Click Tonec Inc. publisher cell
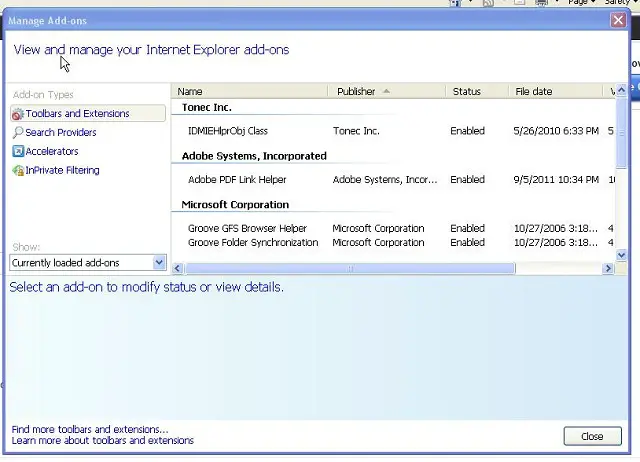640x462 pixels. click(x=356, y=131)
